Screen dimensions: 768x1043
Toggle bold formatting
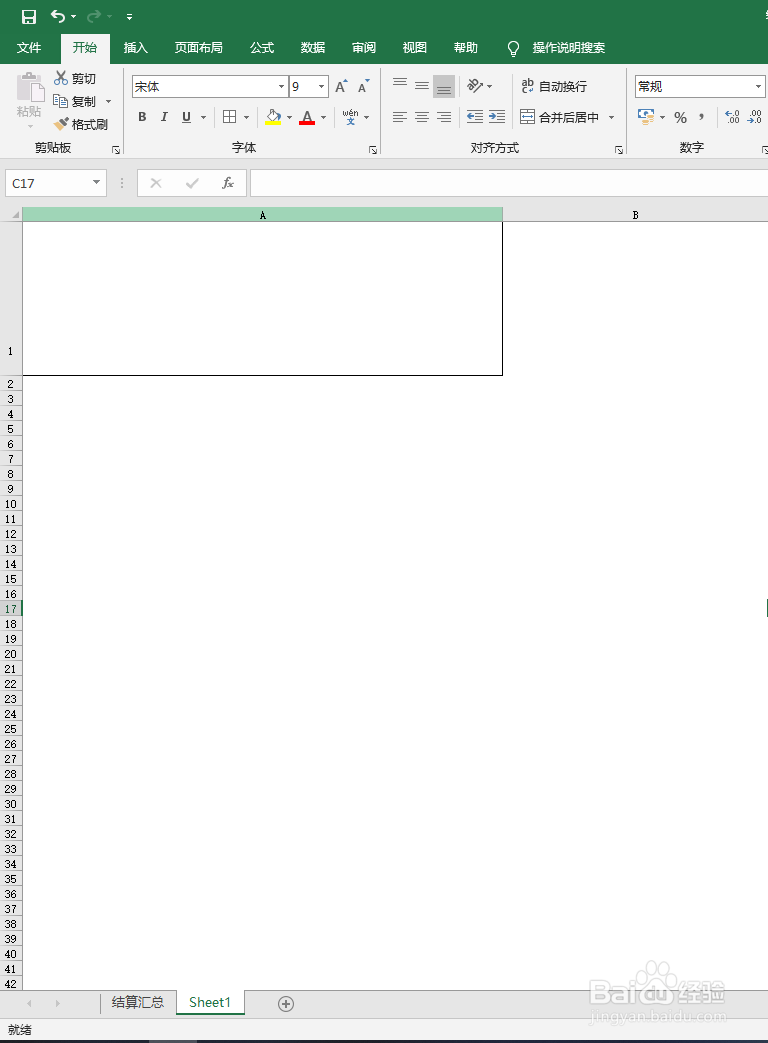(x=142, y=117)
